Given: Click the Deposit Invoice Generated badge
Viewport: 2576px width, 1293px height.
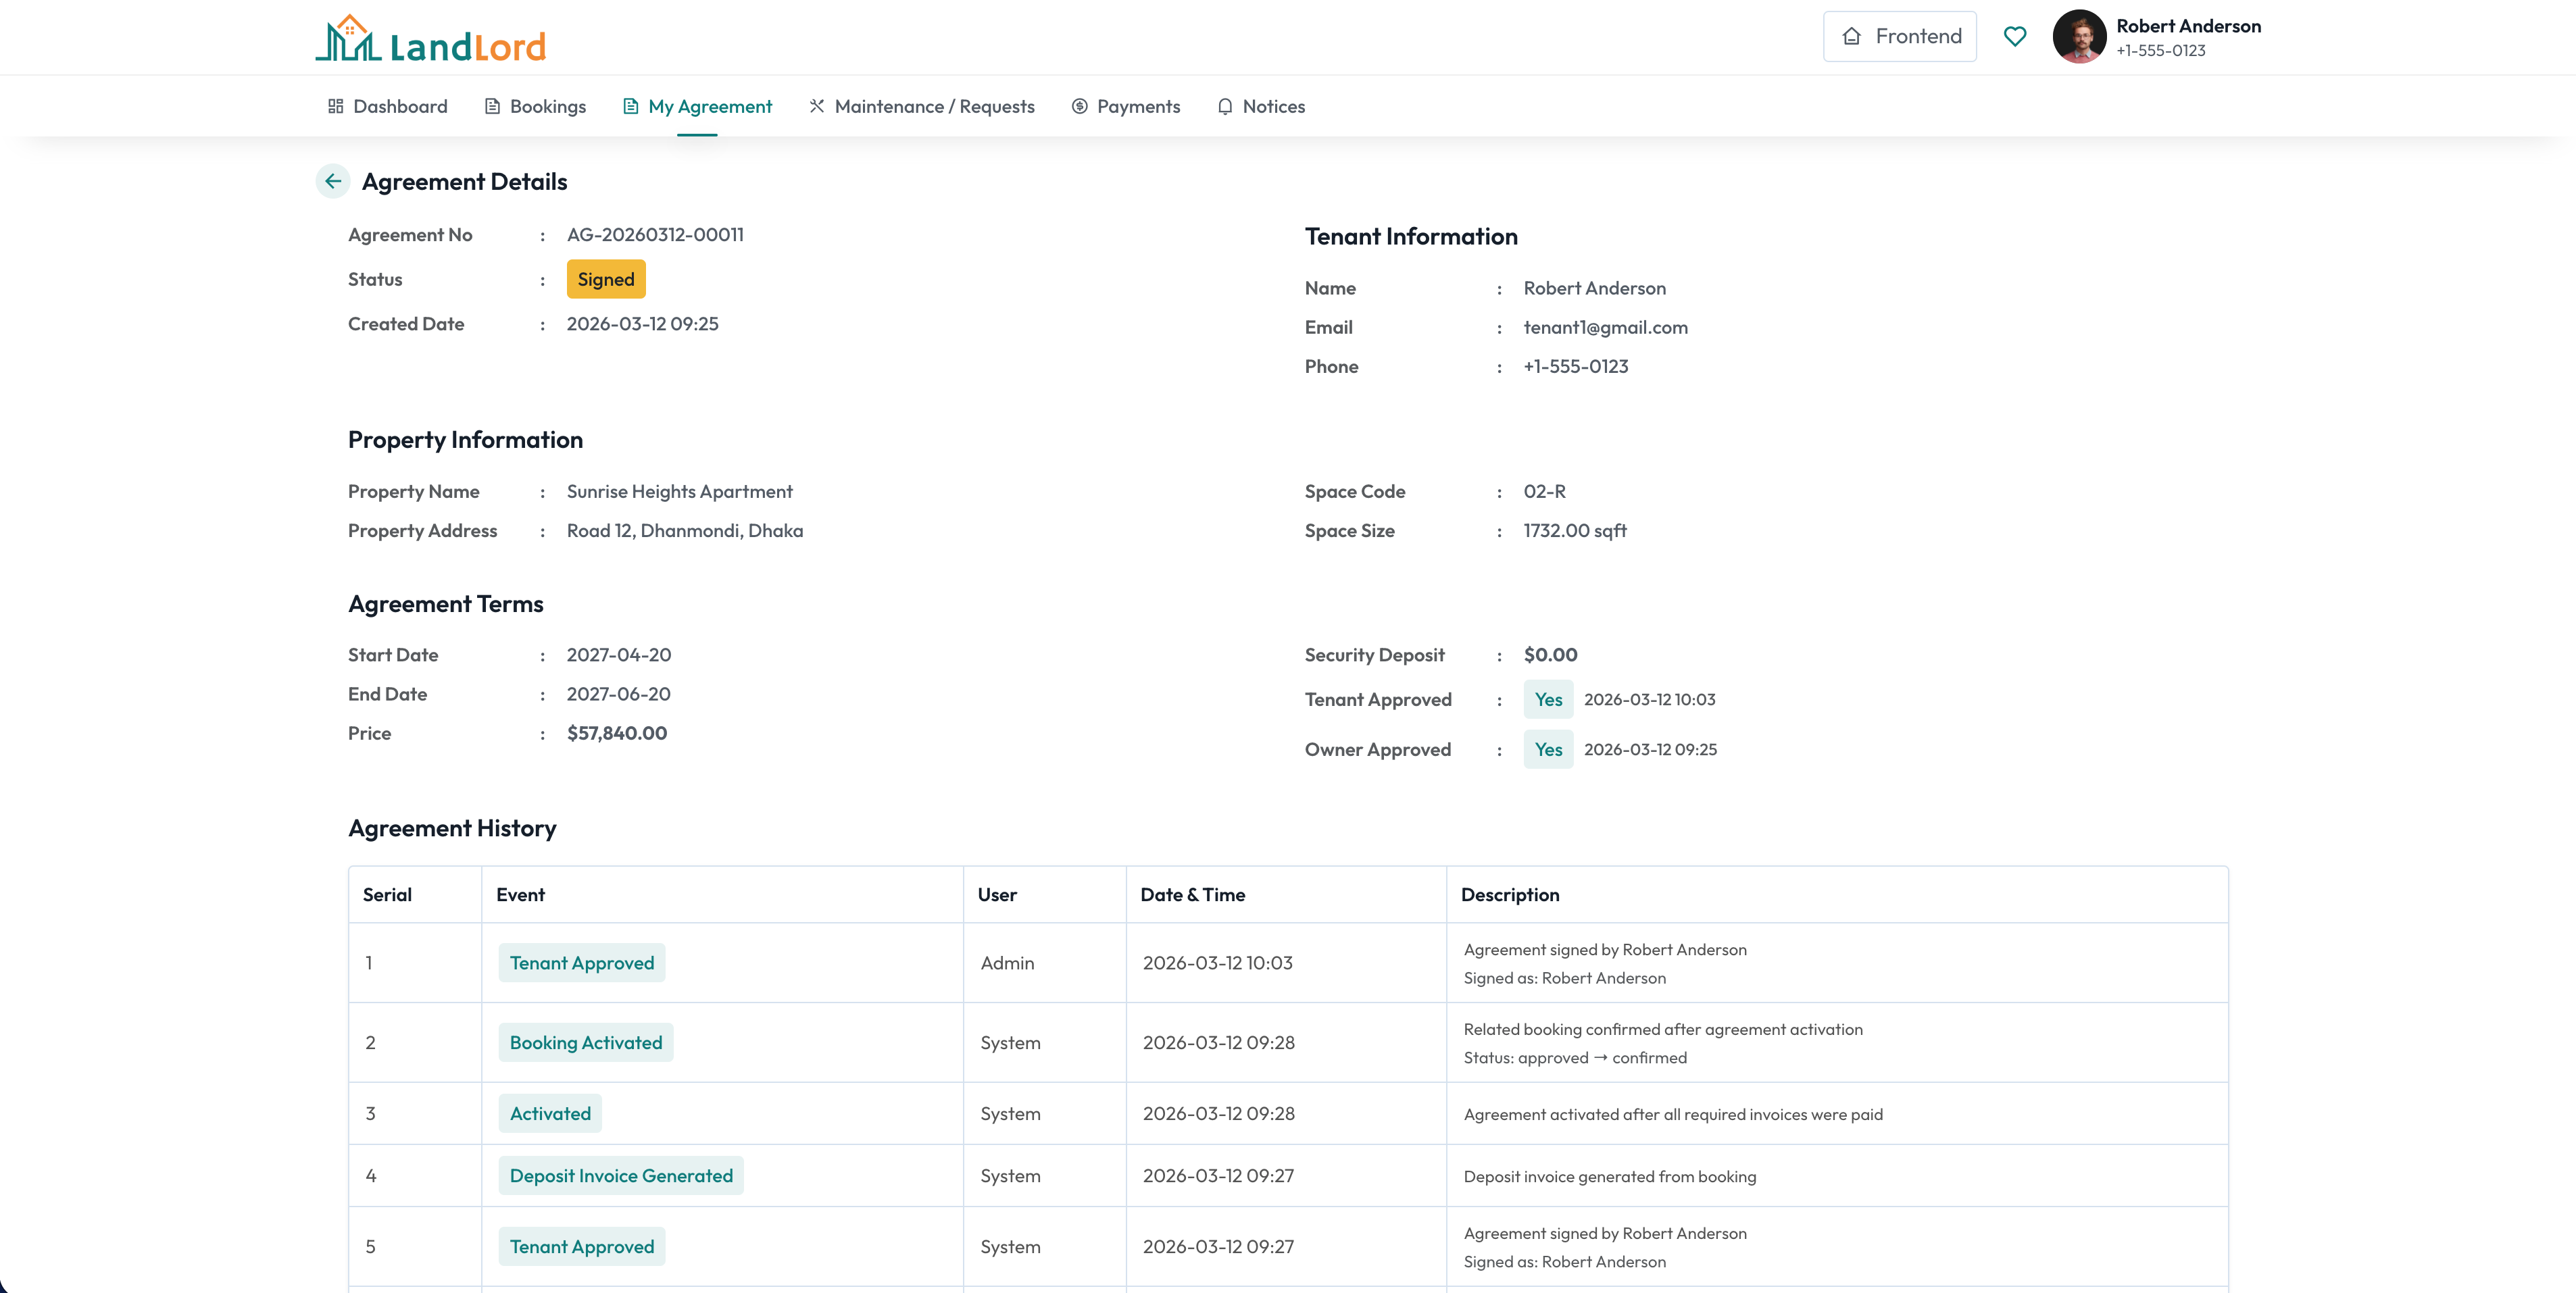Looking at the screenshot, I should point(620,1176).
